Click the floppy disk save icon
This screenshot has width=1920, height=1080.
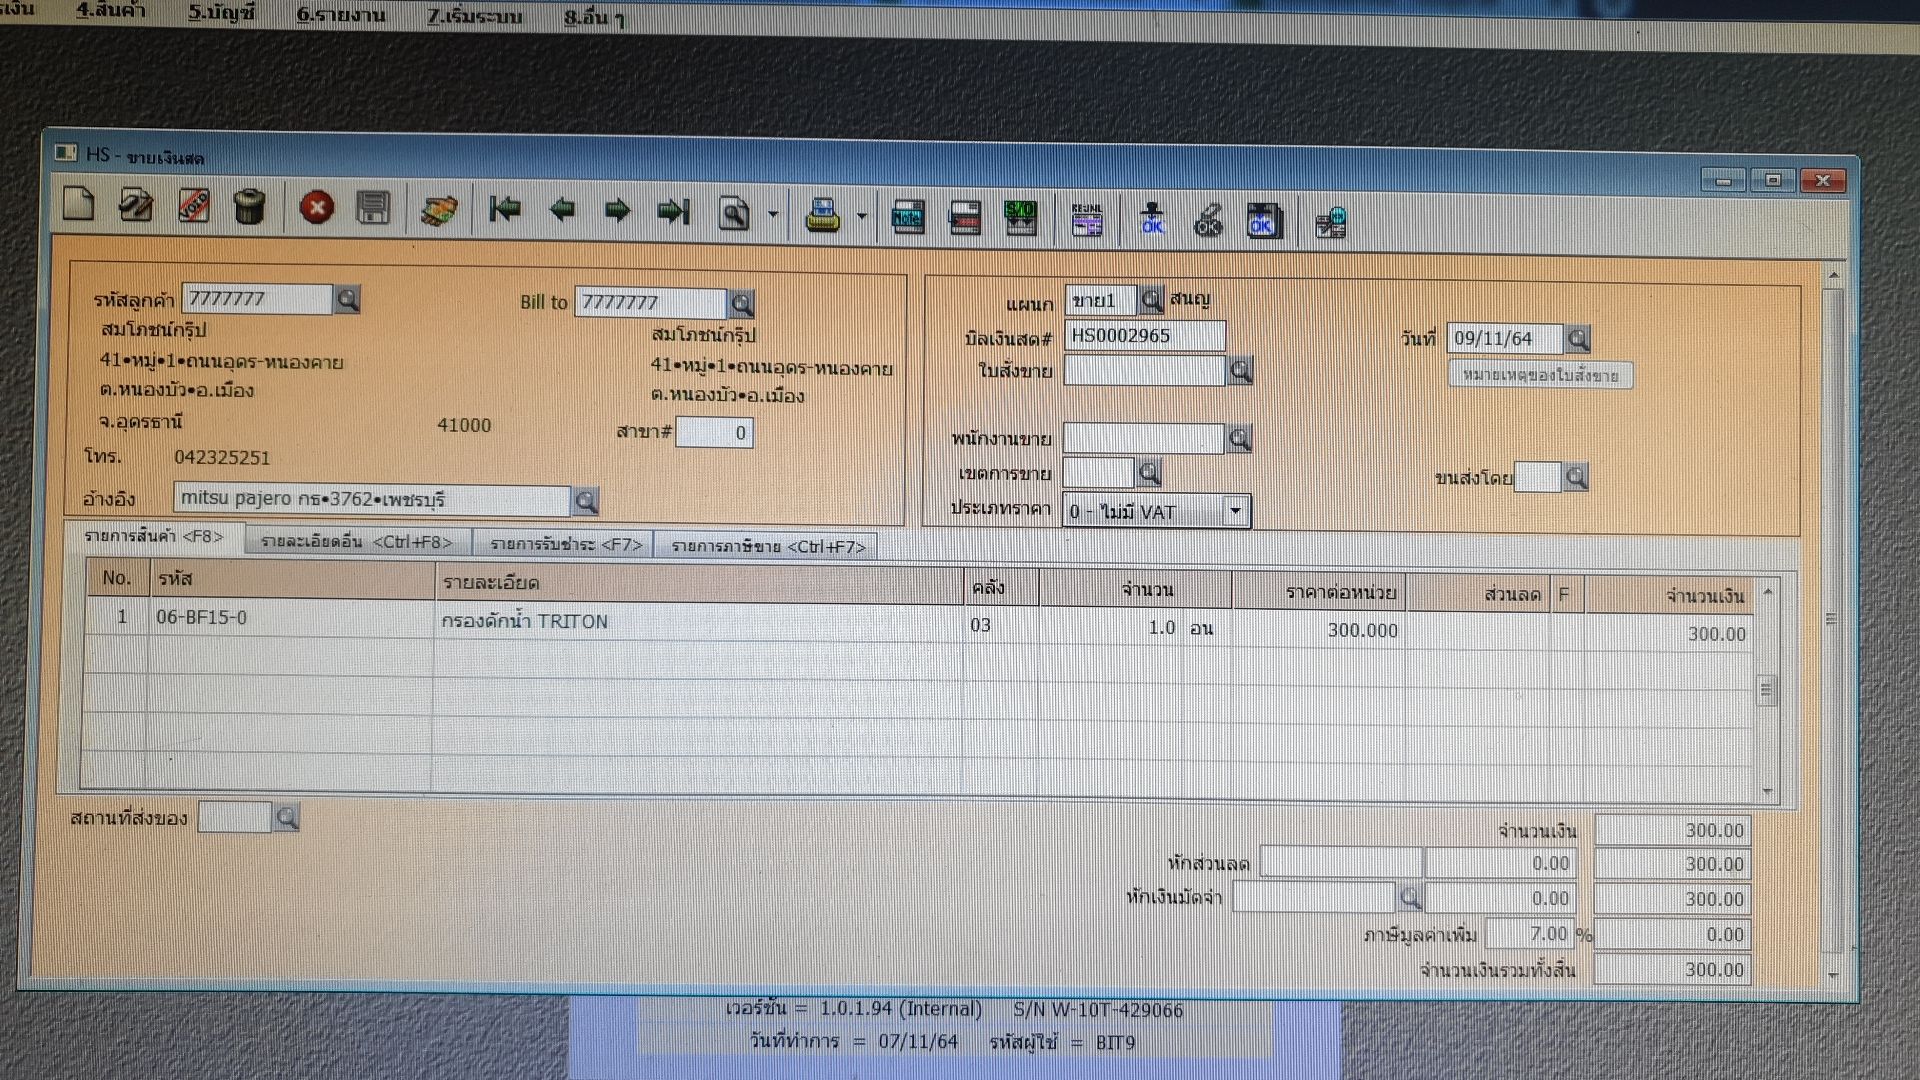(373, 208)
